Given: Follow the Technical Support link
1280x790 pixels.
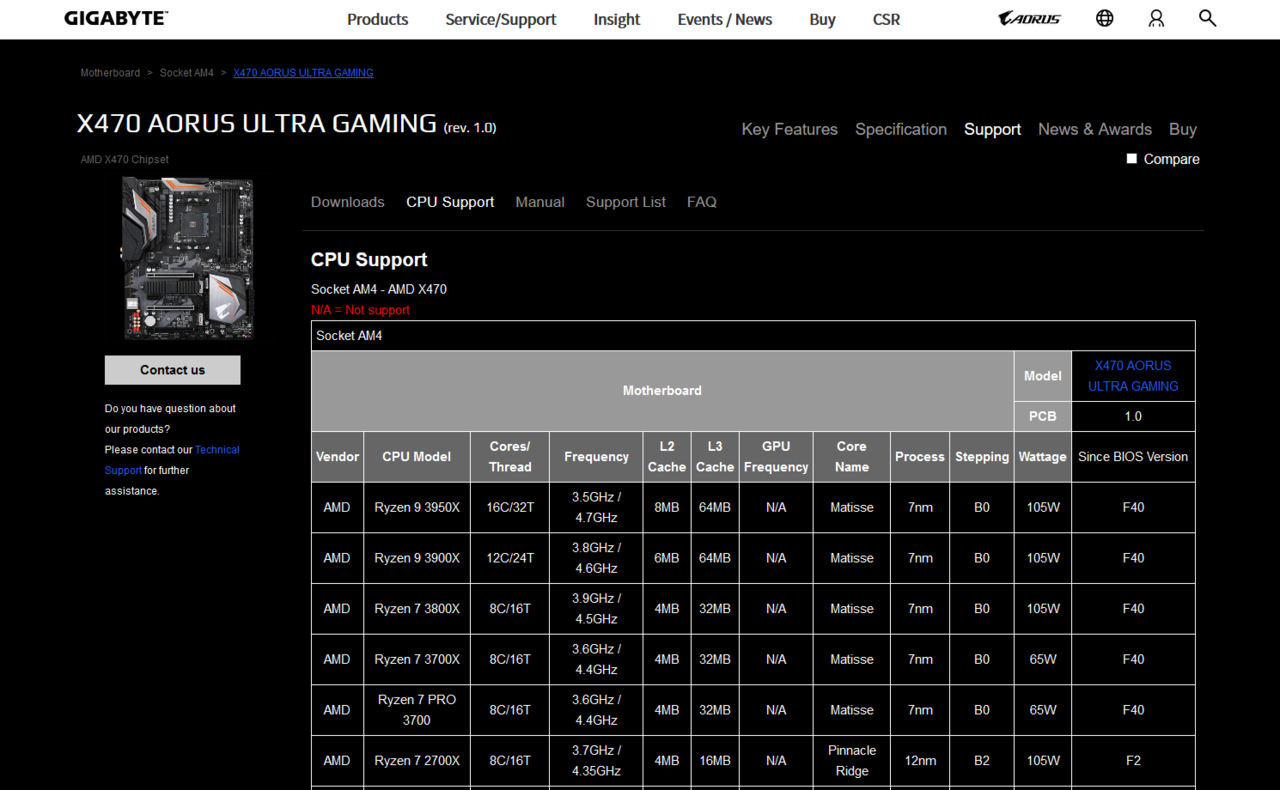Looking at the screenshot, I should (x=172, y=460).
